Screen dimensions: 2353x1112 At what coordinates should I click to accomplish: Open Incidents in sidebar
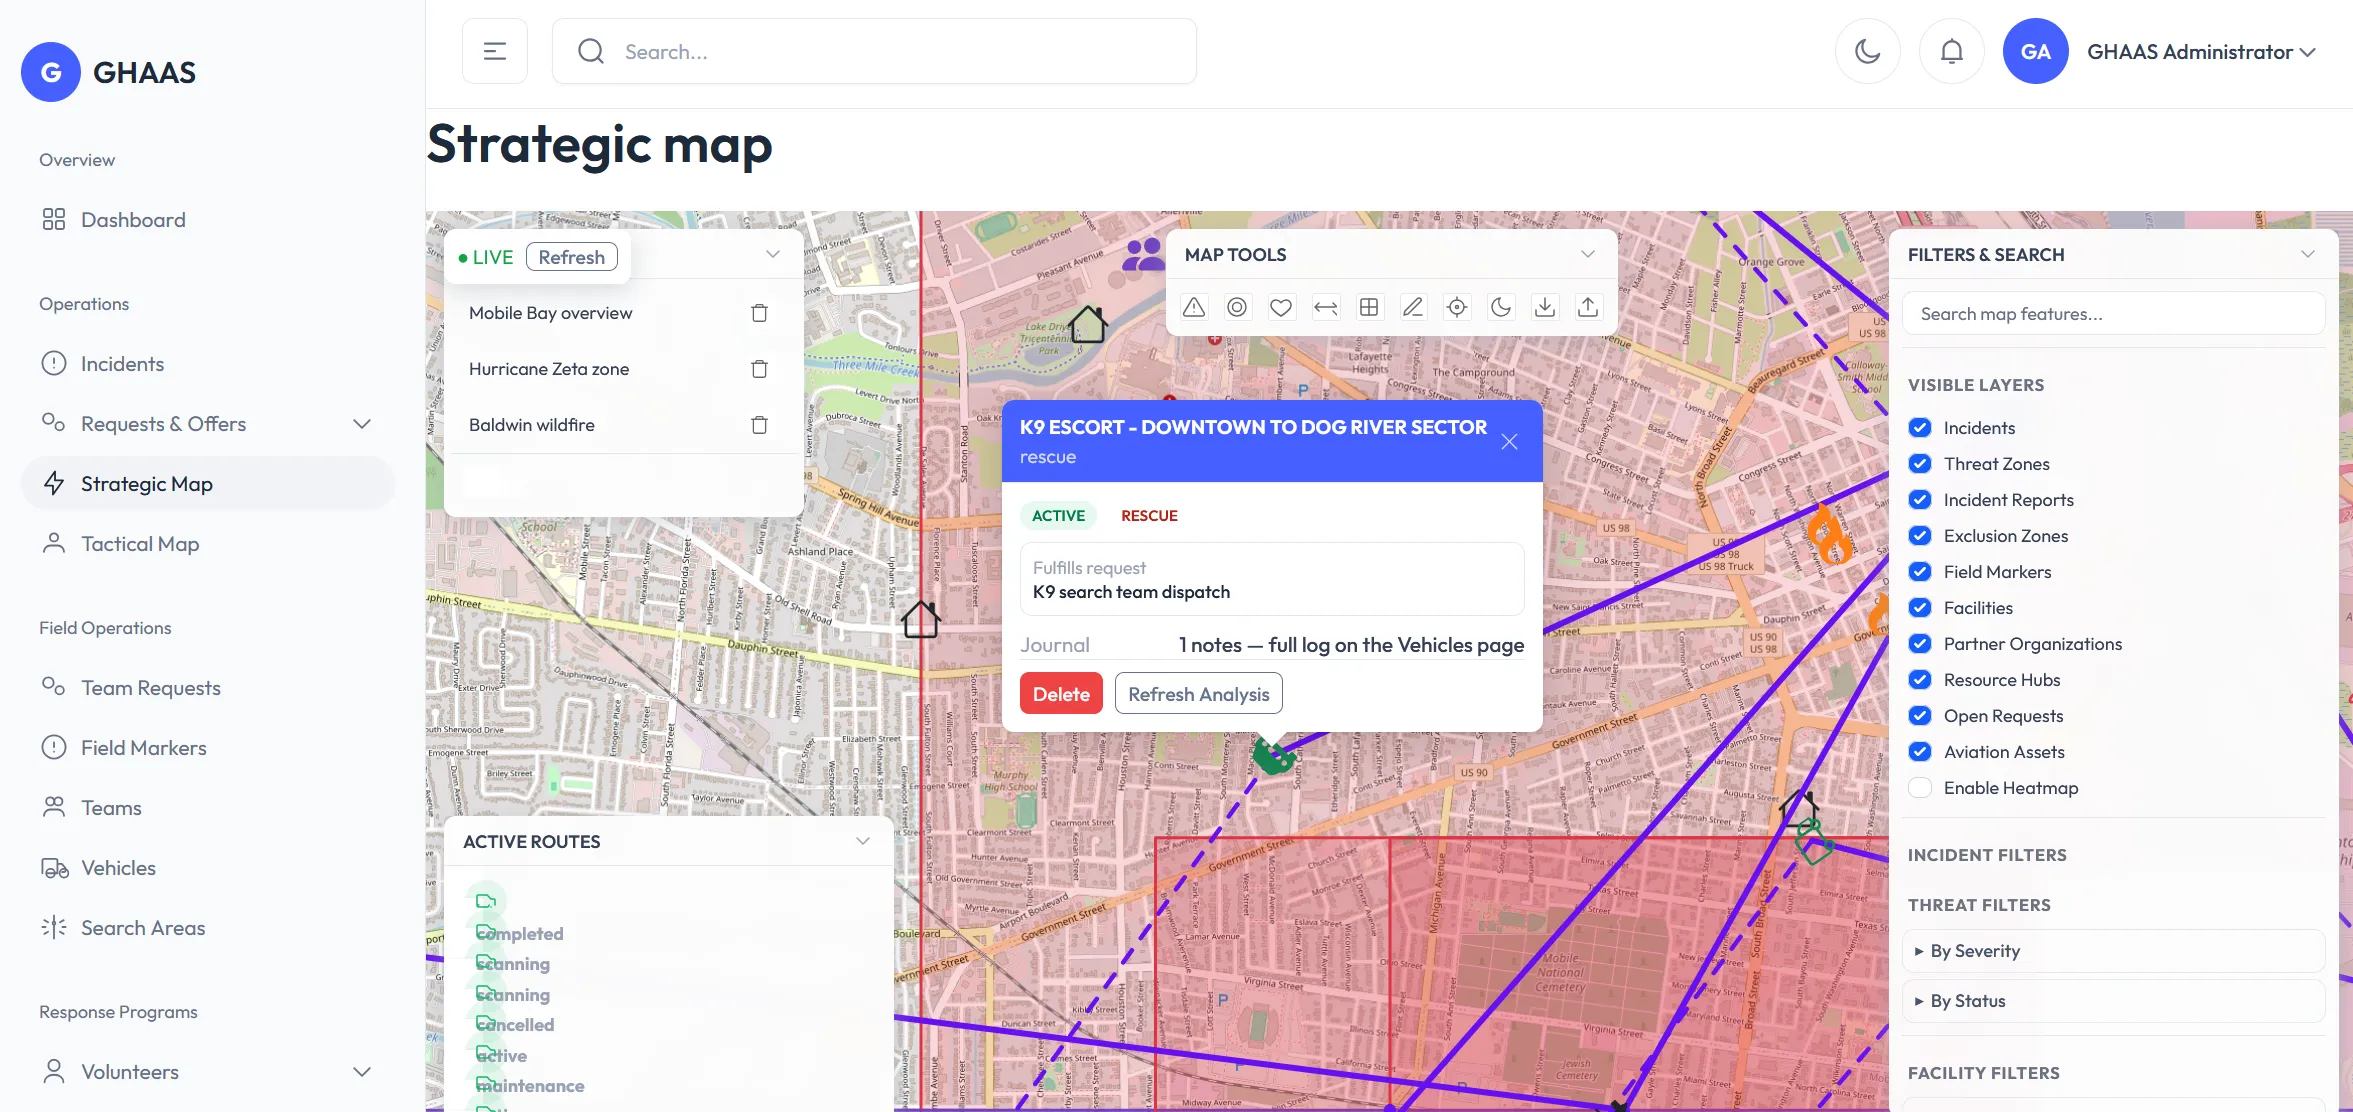pyautogui.click(x=207, y=364)
